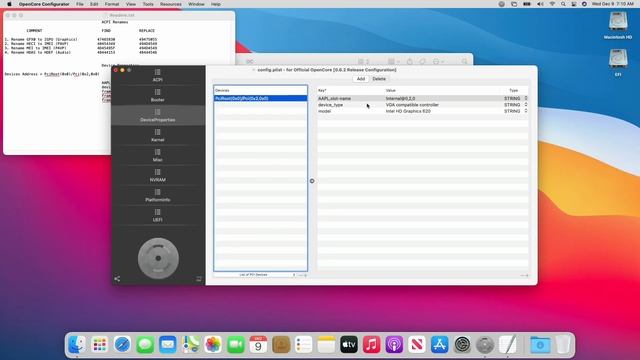Open Photos from the dock
The image size is (640, 360).
(x=213, y=345)
